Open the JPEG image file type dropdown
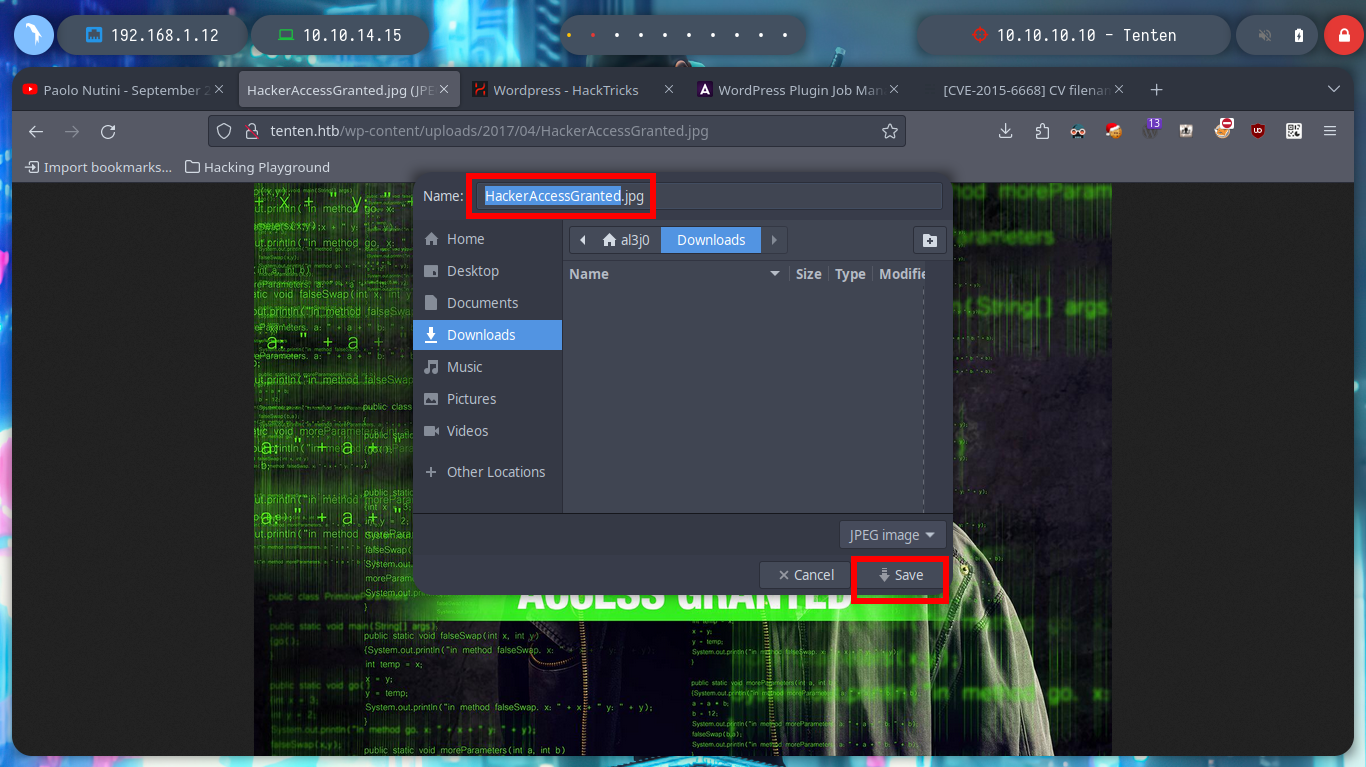 pos(892,535)
